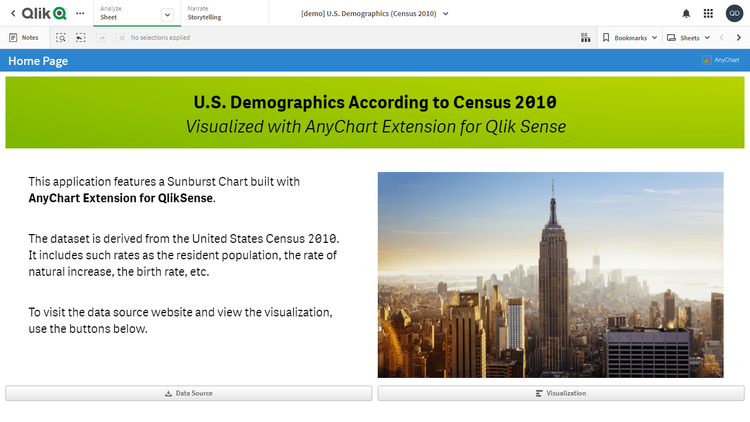Open the three-dot navigation menu
The width and height of the screenshot is (750, 422).
tap(80, 13)
